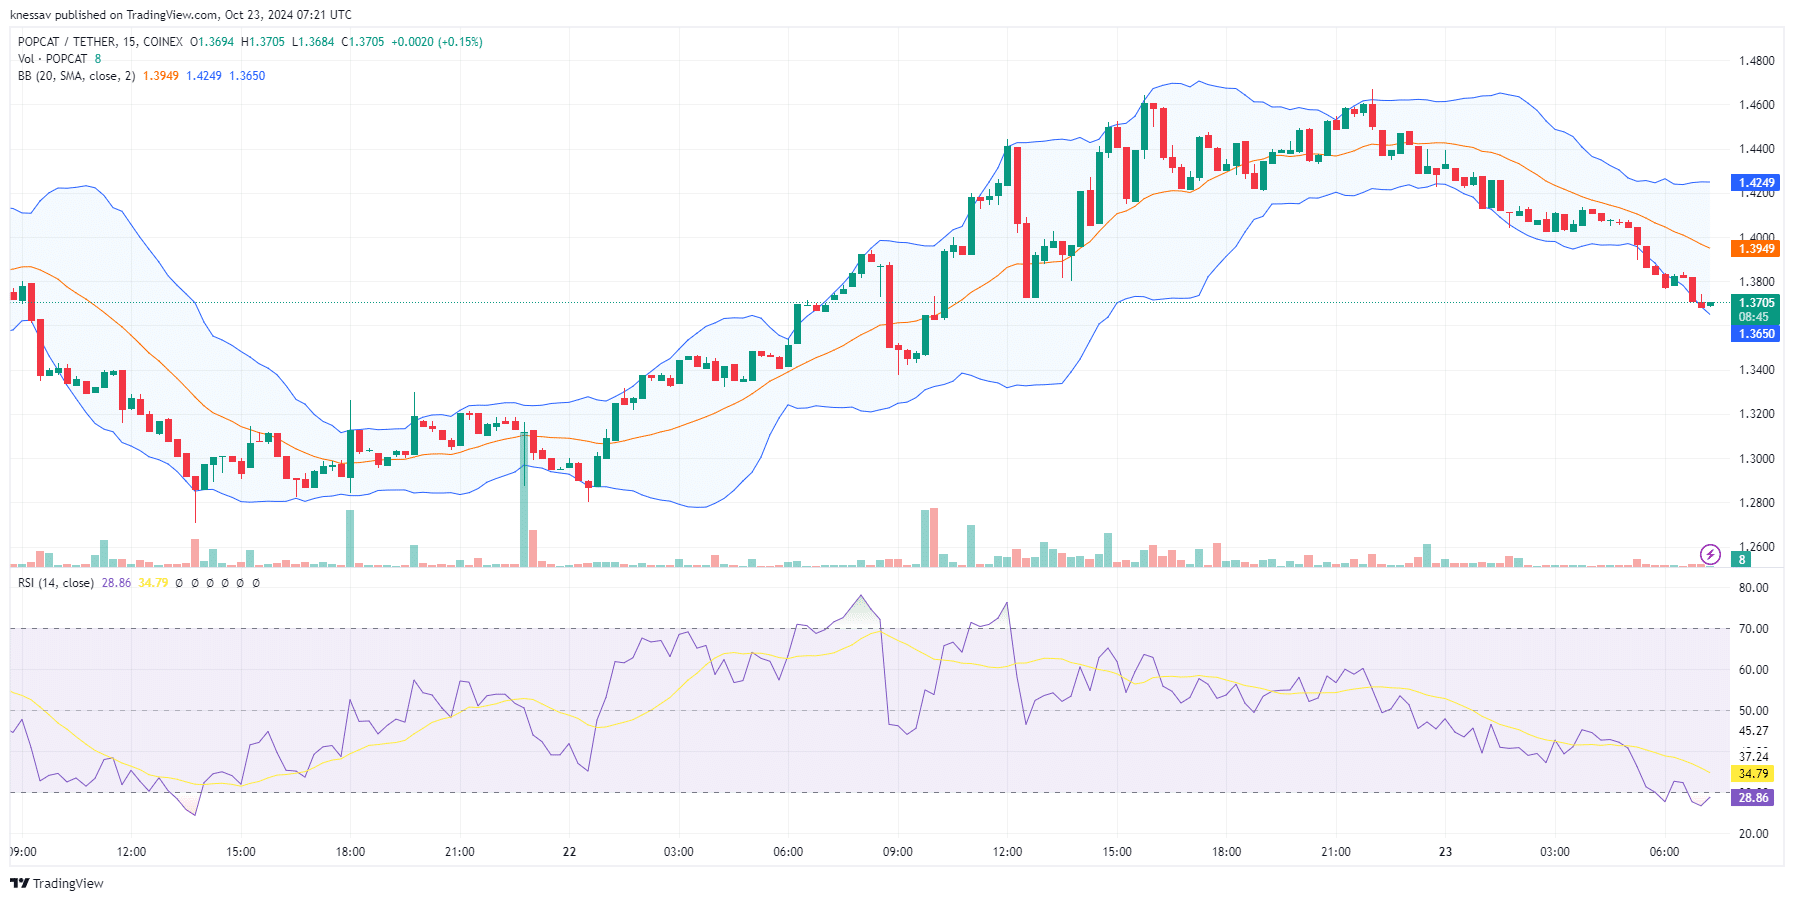The width and height of the screenshot is (1794, 901).
Task: Click the 1.3400 price axis label
Action: (x=1757, y=370)
